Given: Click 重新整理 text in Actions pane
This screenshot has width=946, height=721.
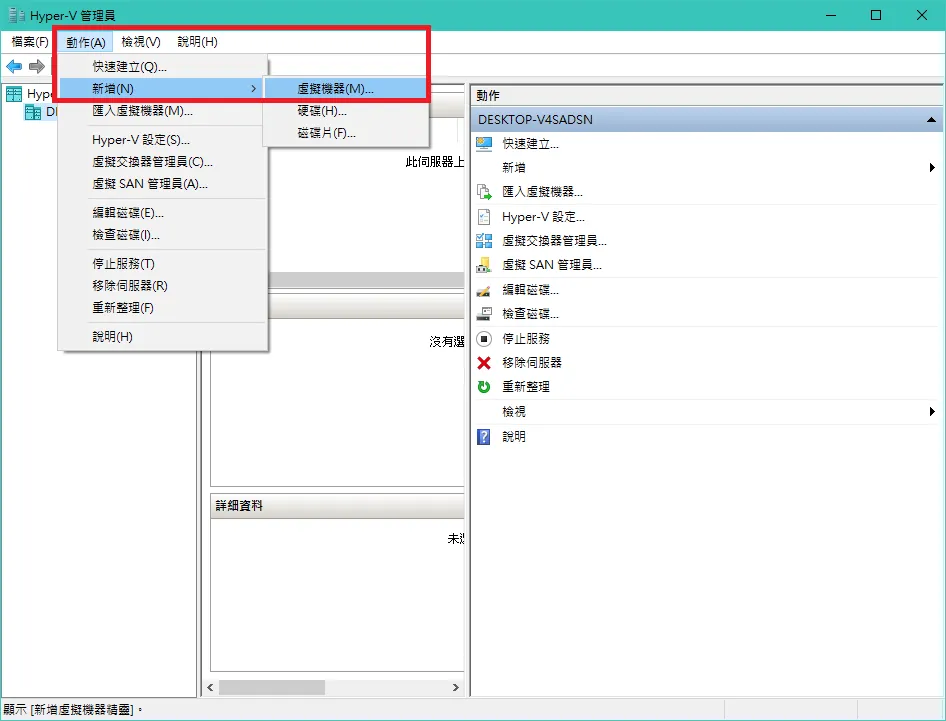Looking at the screenshot, I should click(525, 387).
